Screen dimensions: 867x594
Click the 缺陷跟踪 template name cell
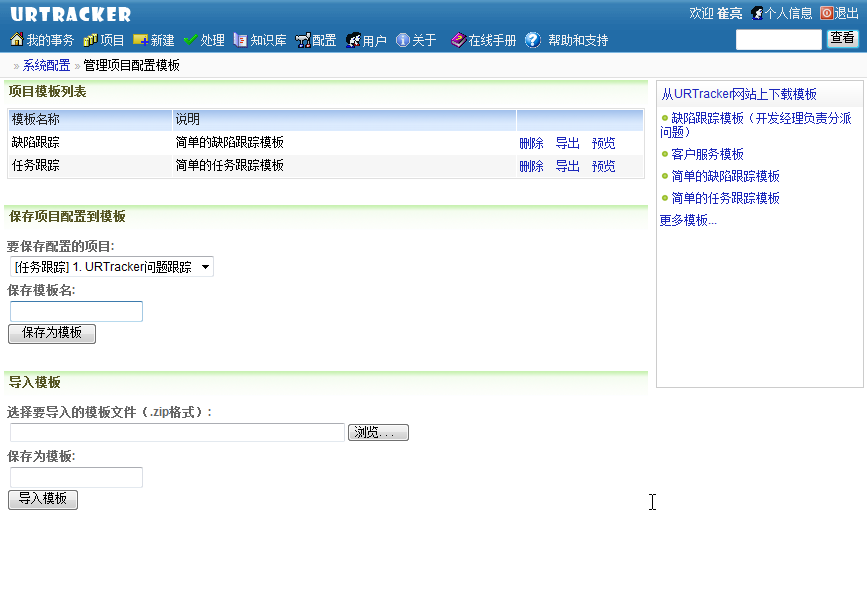pos(90,143)
